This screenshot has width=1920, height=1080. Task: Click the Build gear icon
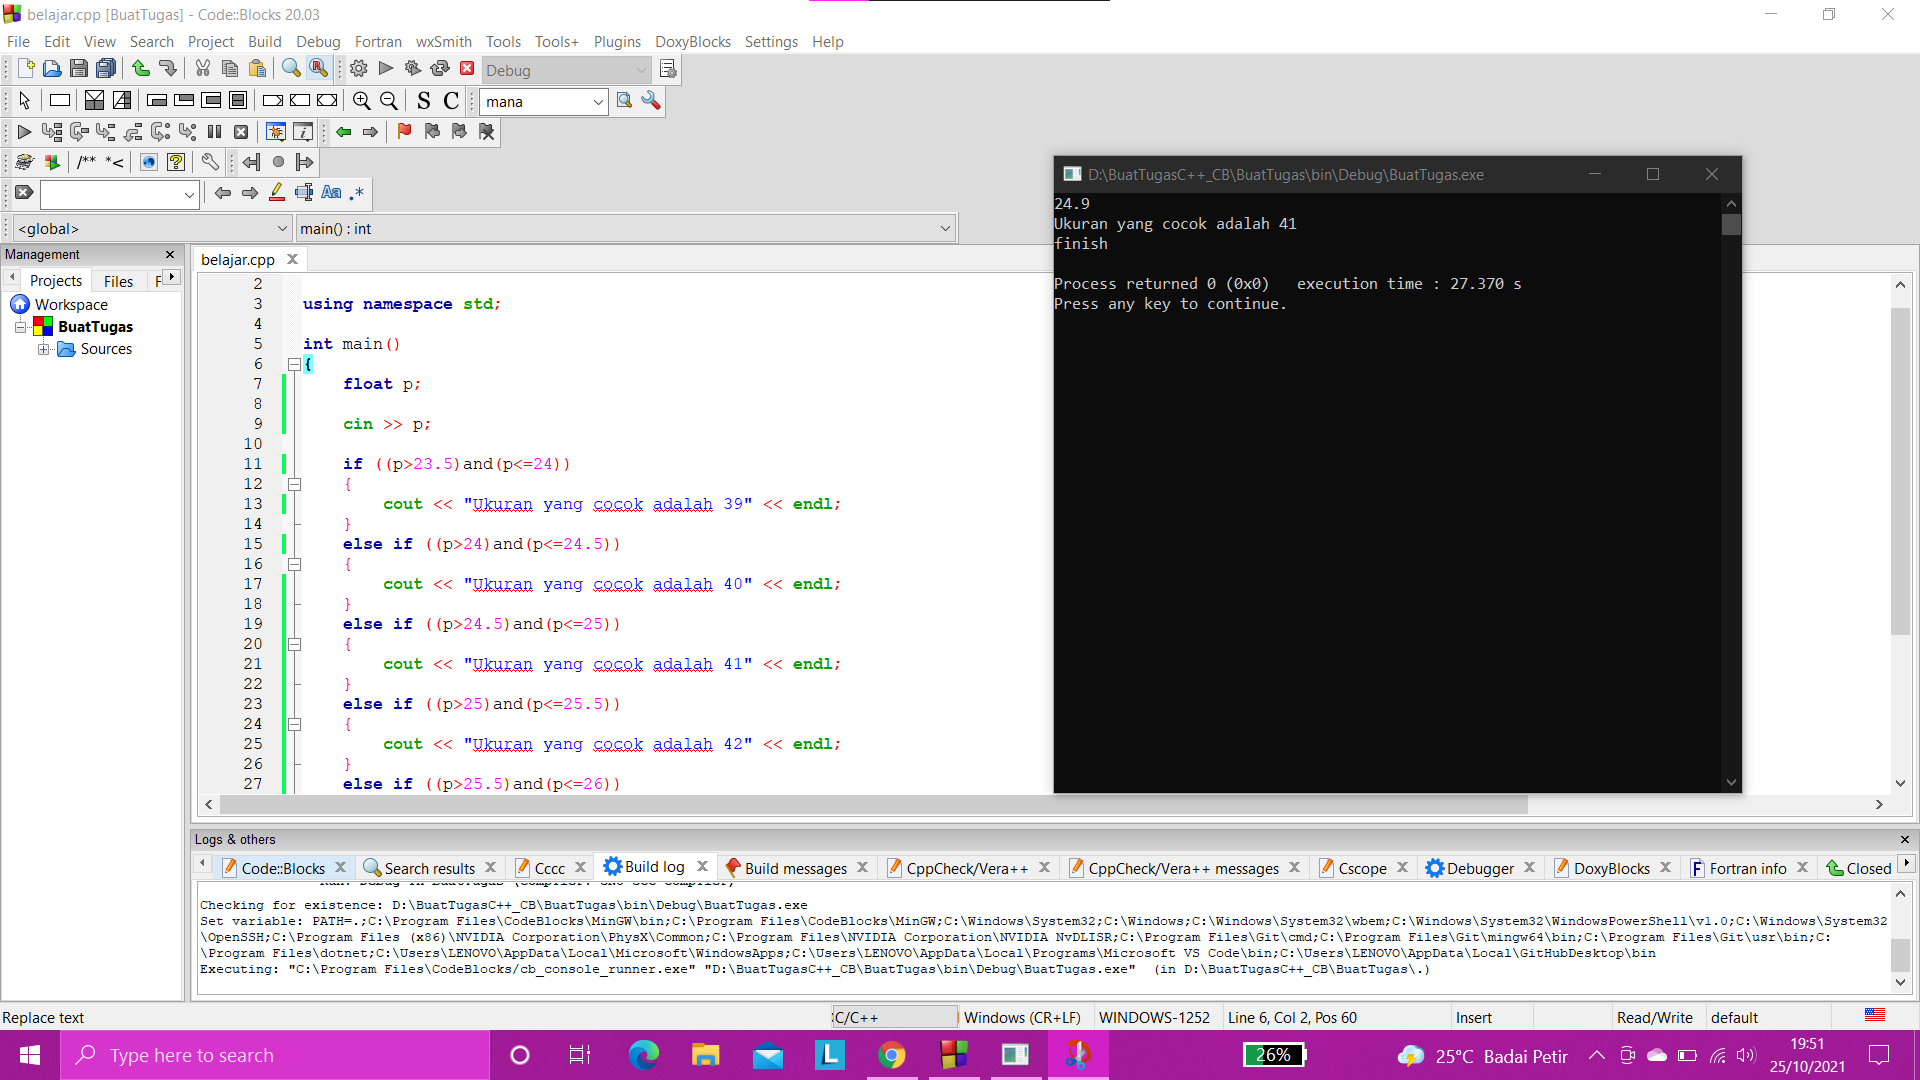(359, 69)
